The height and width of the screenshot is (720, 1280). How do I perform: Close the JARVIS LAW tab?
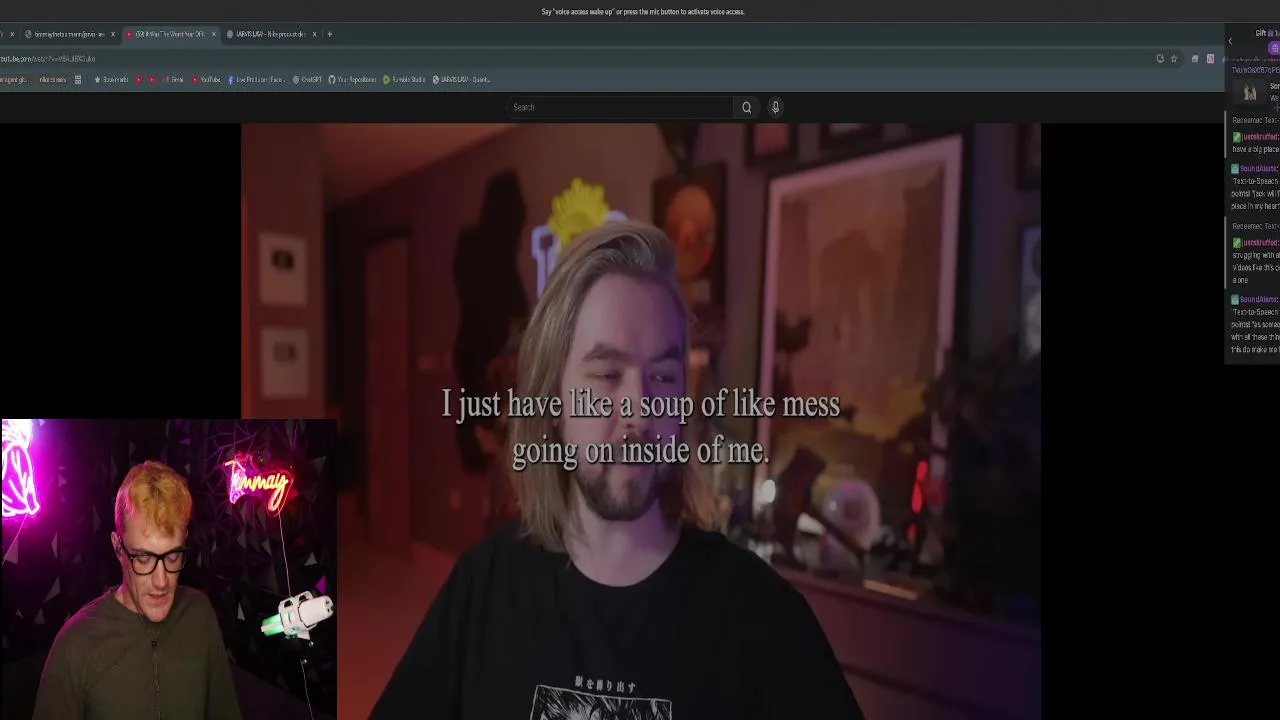tap(314, 34)
